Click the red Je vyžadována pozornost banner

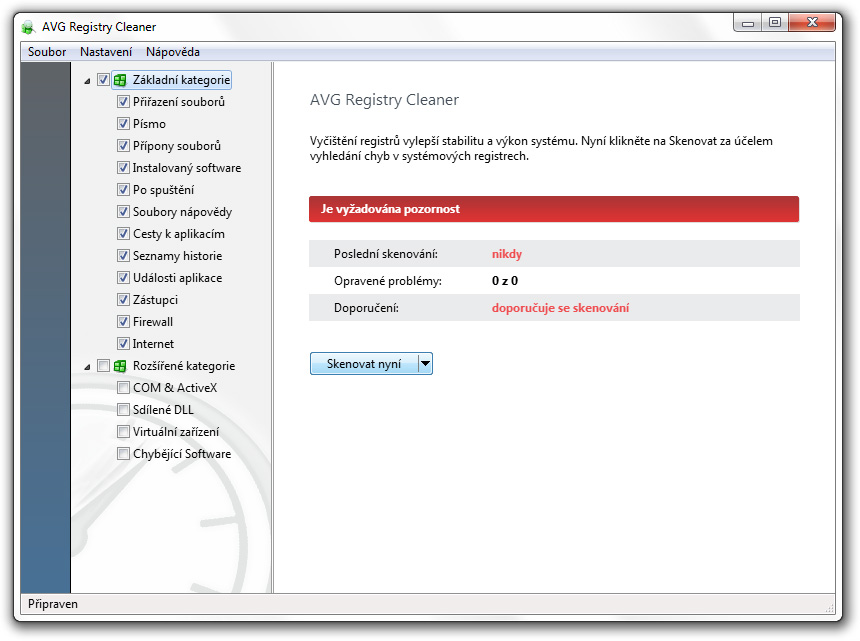[554, 209]
